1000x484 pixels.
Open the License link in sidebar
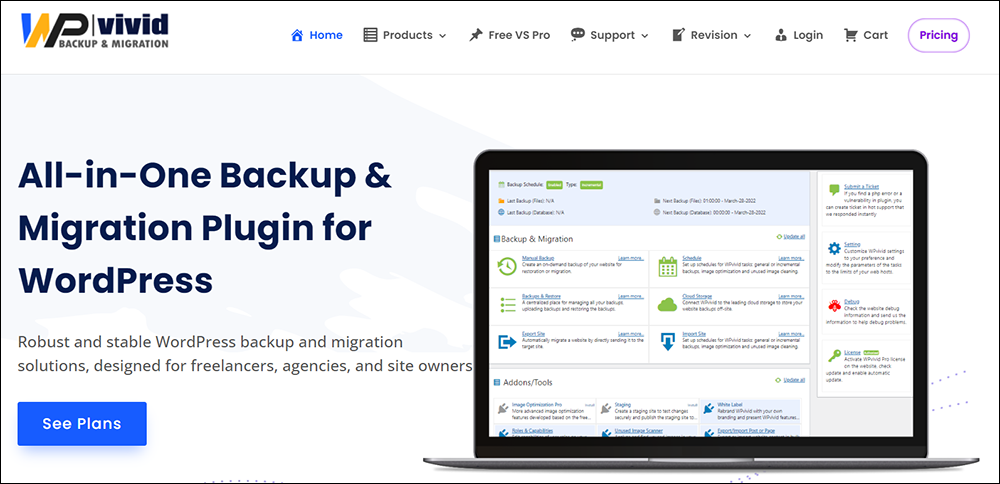[853, 352]
